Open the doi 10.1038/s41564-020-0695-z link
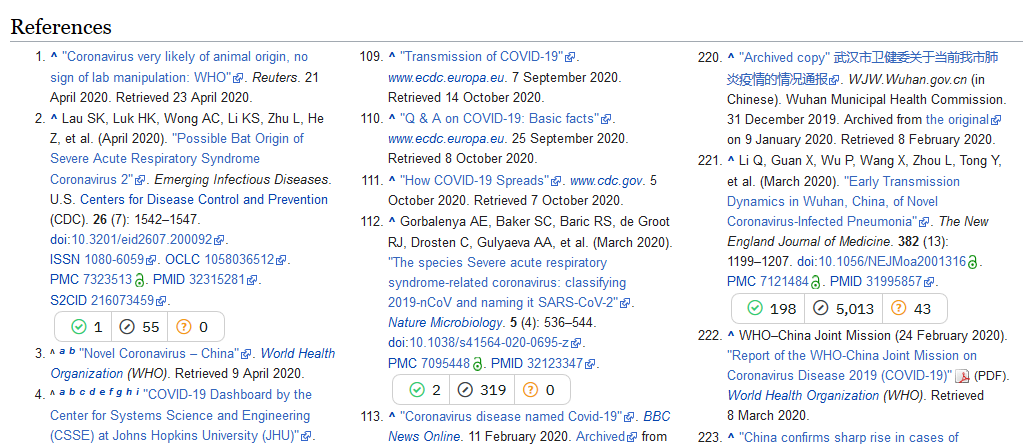The width and height of the screenshot is (1023, 444). coord(489,343)
